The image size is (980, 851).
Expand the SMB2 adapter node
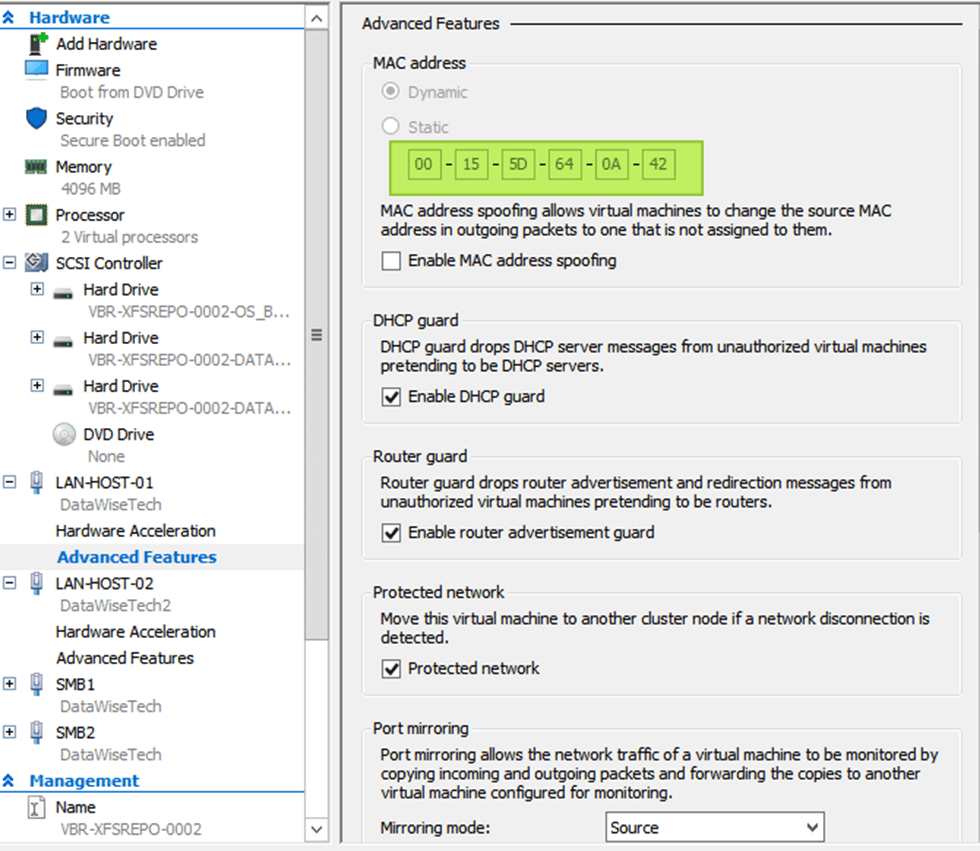click(9, 732)
